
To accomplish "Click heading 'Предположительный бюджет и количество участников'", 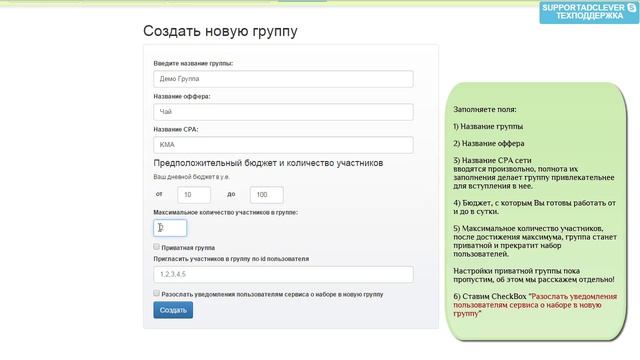I will 268,163.
